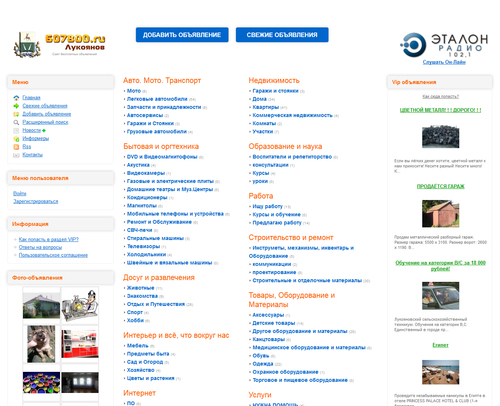
Task: Open the Стиральные машины subcategory
Action: (155, 238)
